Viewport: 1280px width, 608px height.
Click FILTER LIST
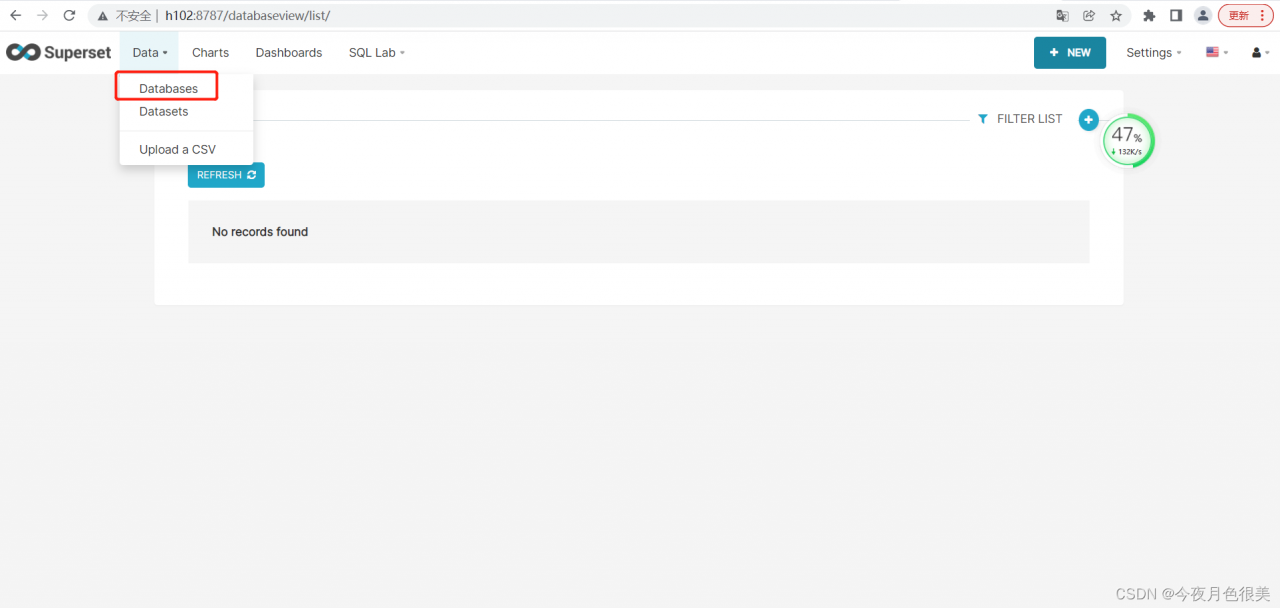pyautogui.click(x=1020, y=118)
